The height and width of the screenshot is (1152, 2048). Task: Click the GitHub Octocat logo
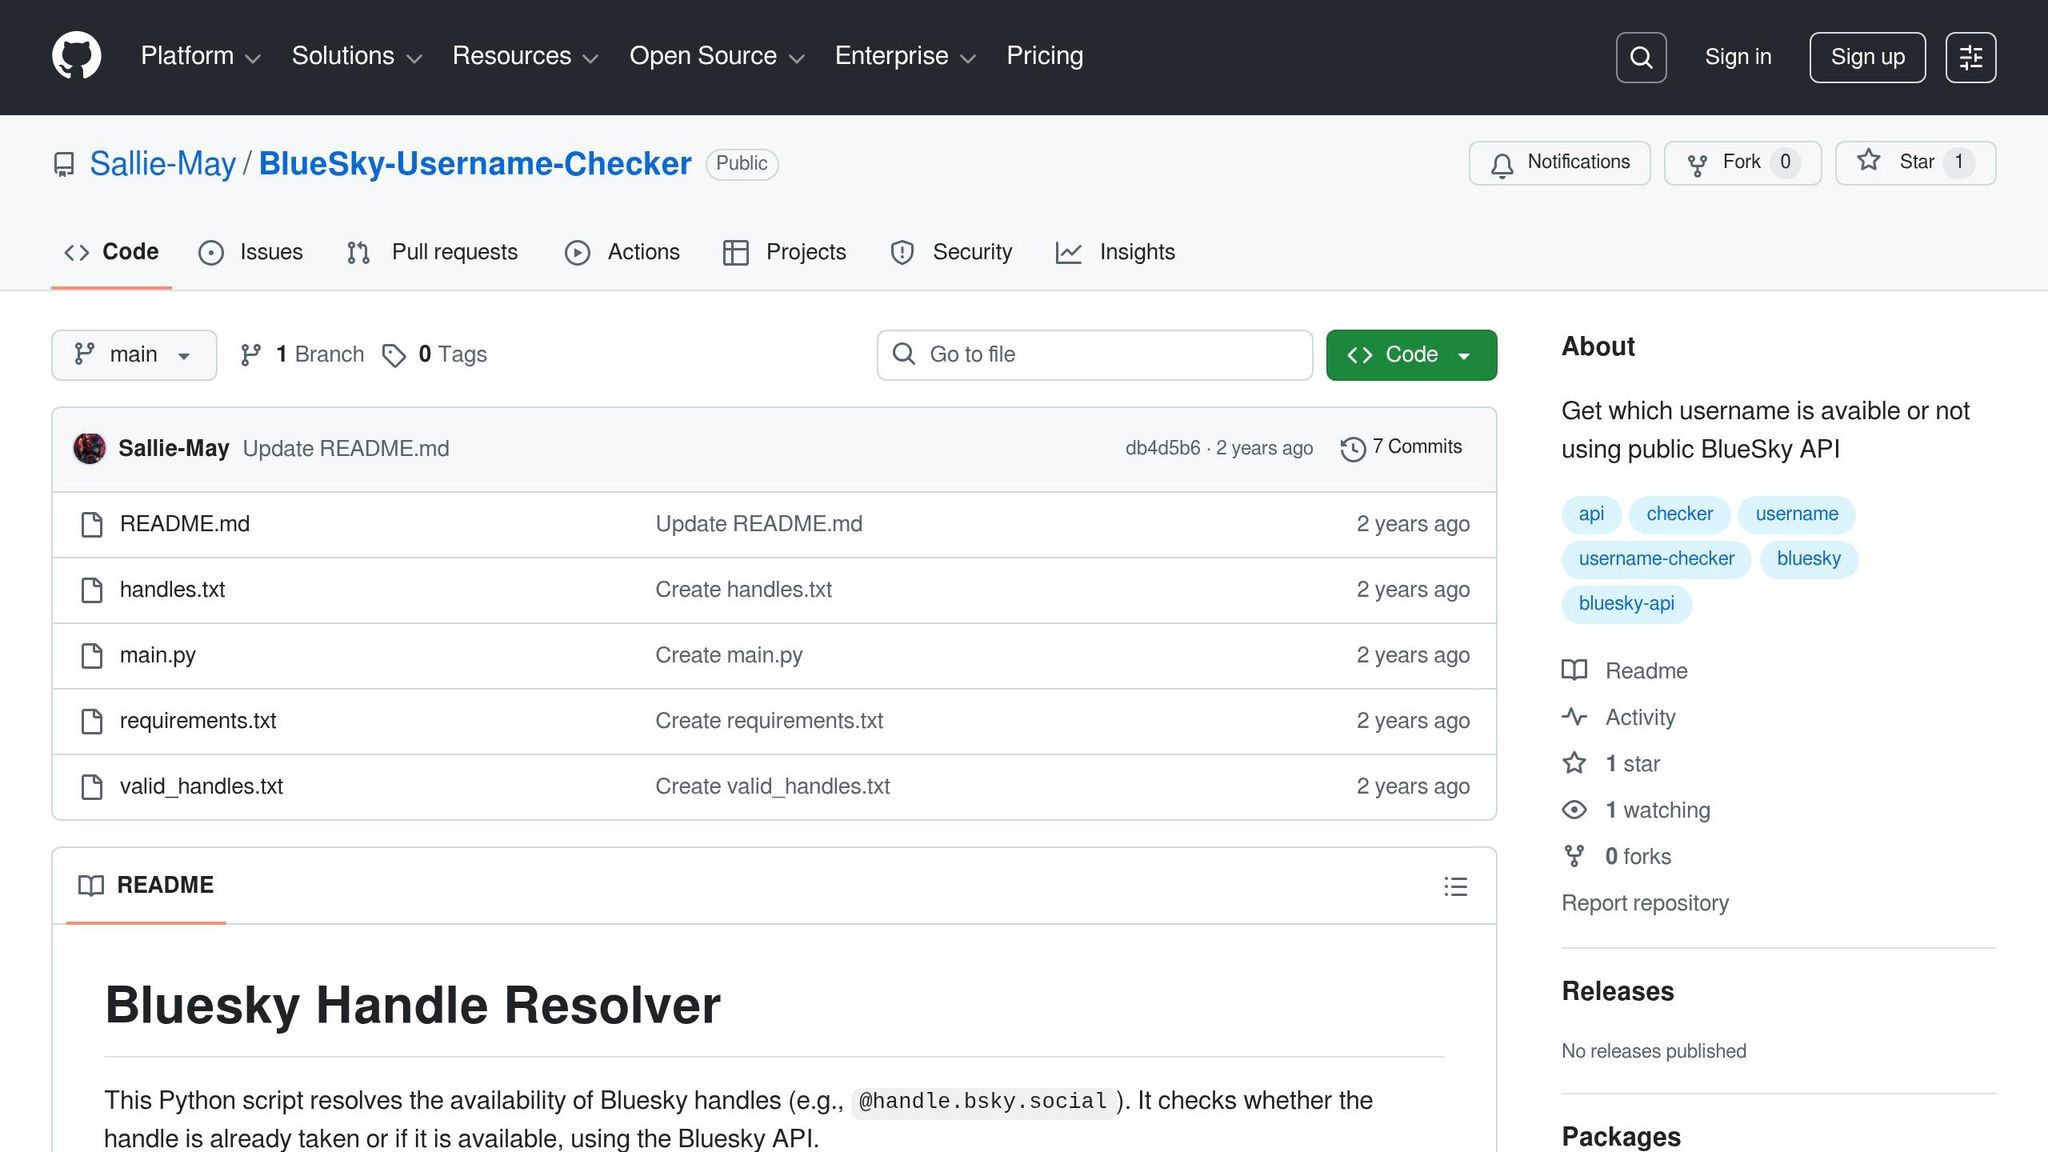(77, 56)
